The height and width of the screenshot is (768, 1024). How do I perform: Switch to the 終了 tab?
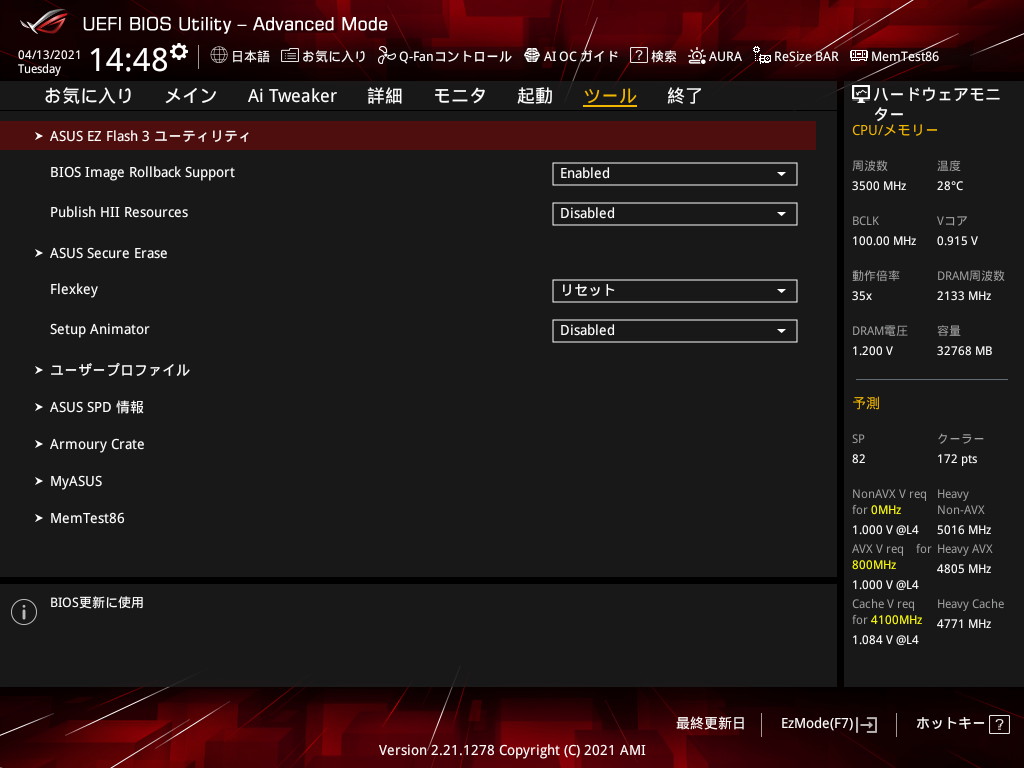click(x=684, y=96)
